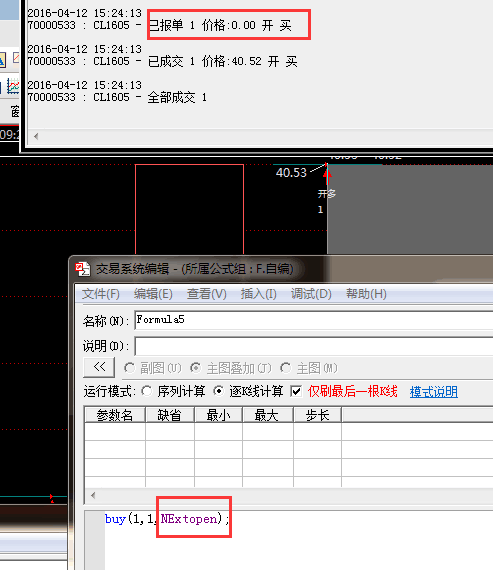Click NExtopen in the code editor
The image size is (493, 570).
pyautogui.click(x=189, y=519)
